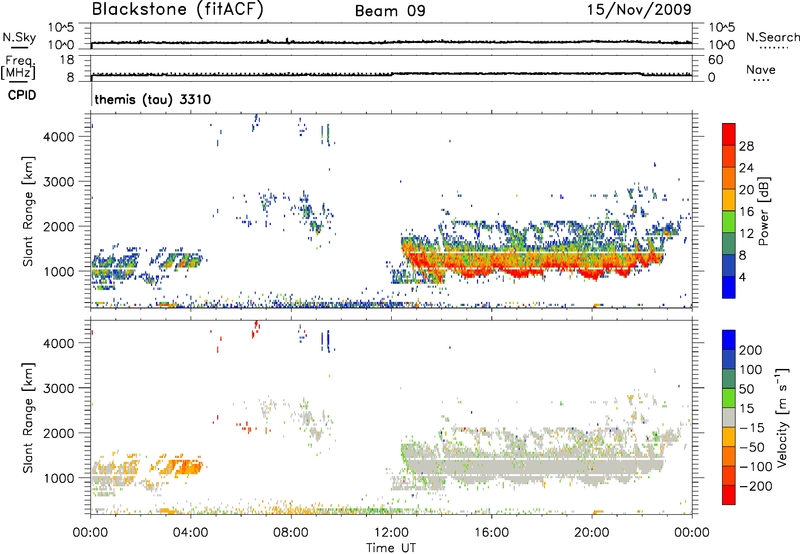
Task: Click the '12:00' time axis label
Action: (x=391, y=533)
